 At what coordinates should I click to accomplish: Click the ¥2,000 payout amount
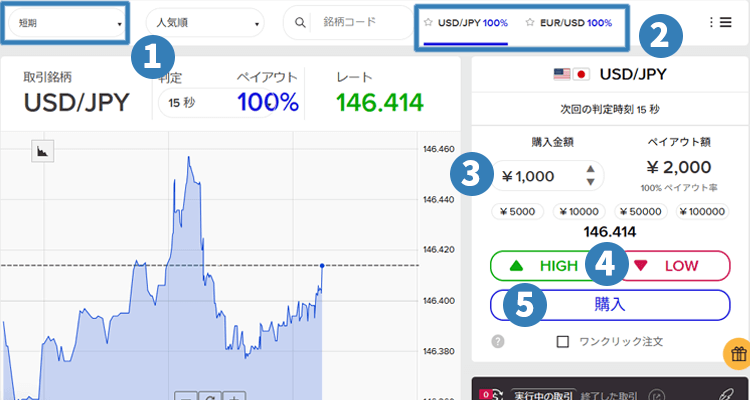(x=679, y=167)
